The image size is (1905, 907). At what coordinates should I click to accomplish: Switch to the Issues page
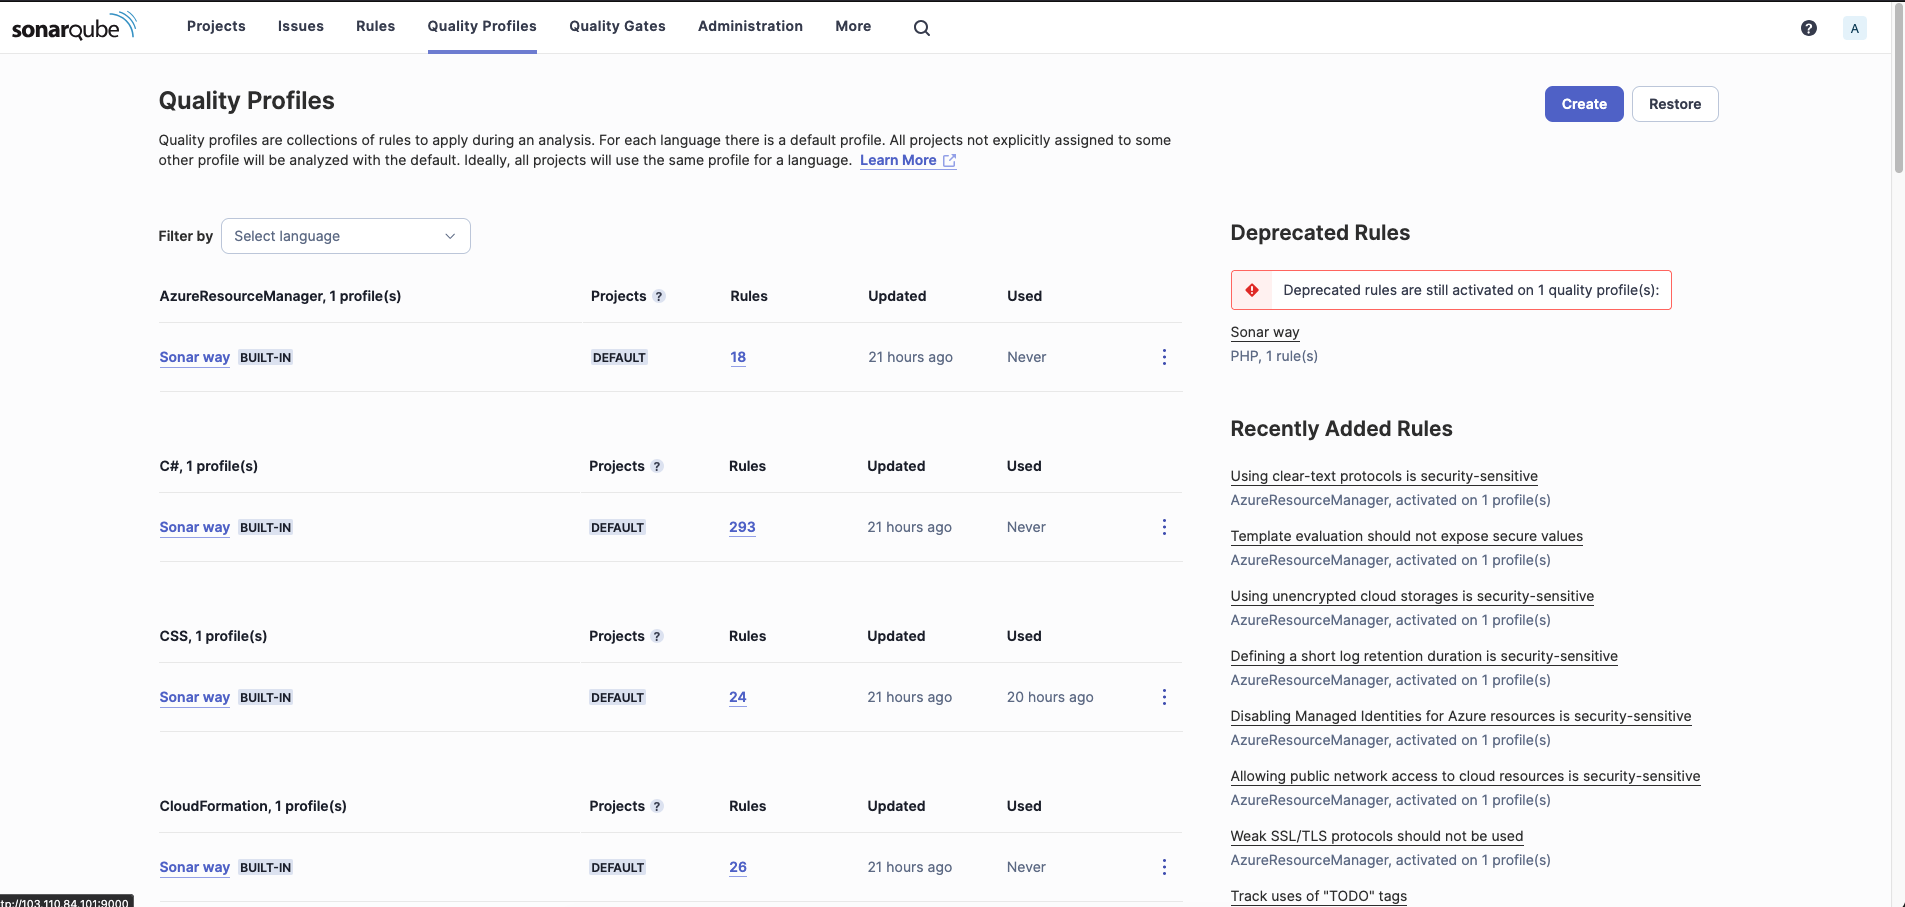click(x=300, y=26)
